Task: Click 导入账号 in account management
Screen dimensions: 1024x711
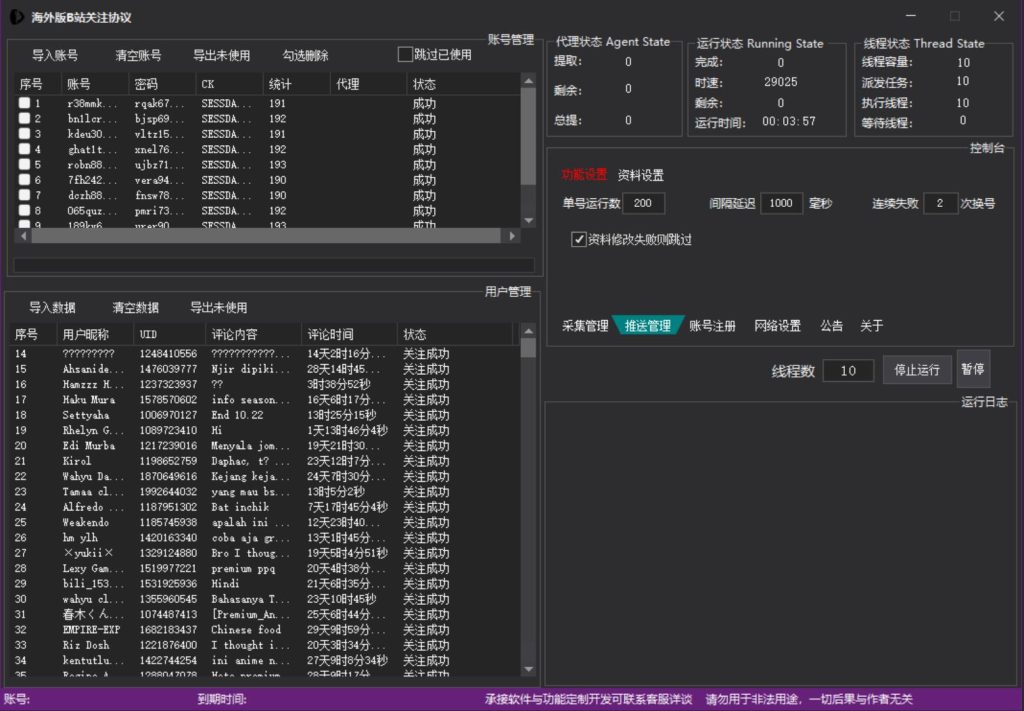Action: point(55,55)
